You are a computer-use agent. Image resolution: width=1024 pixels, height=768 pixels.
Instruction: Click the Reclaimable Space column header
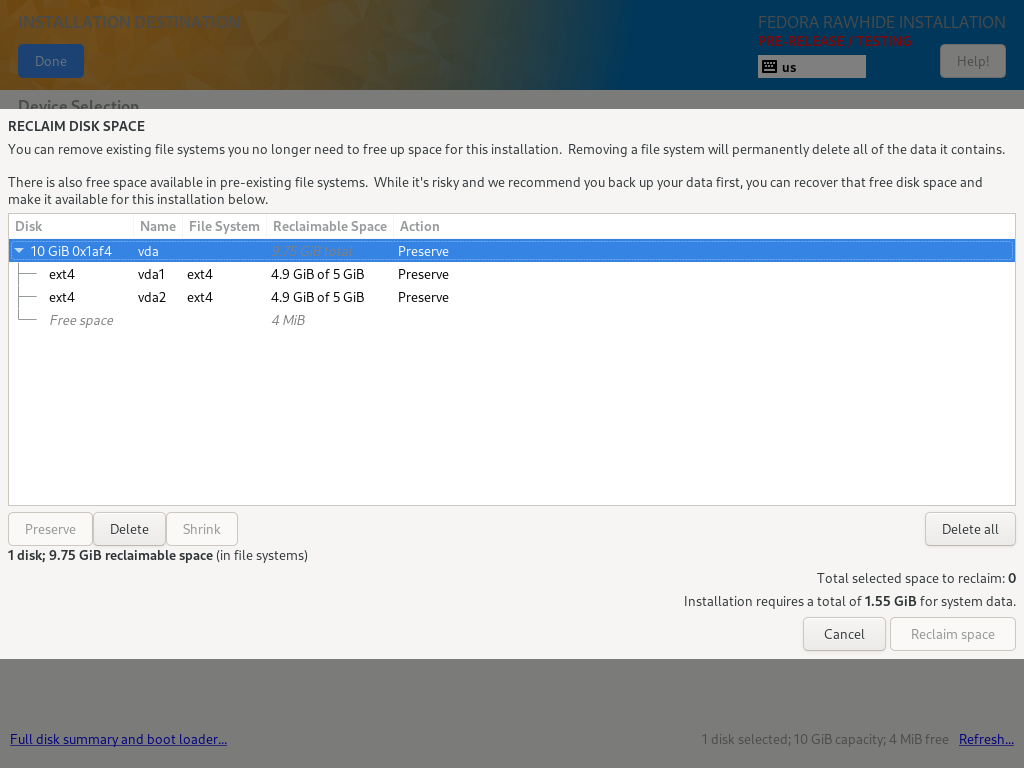tap(330, 227)
